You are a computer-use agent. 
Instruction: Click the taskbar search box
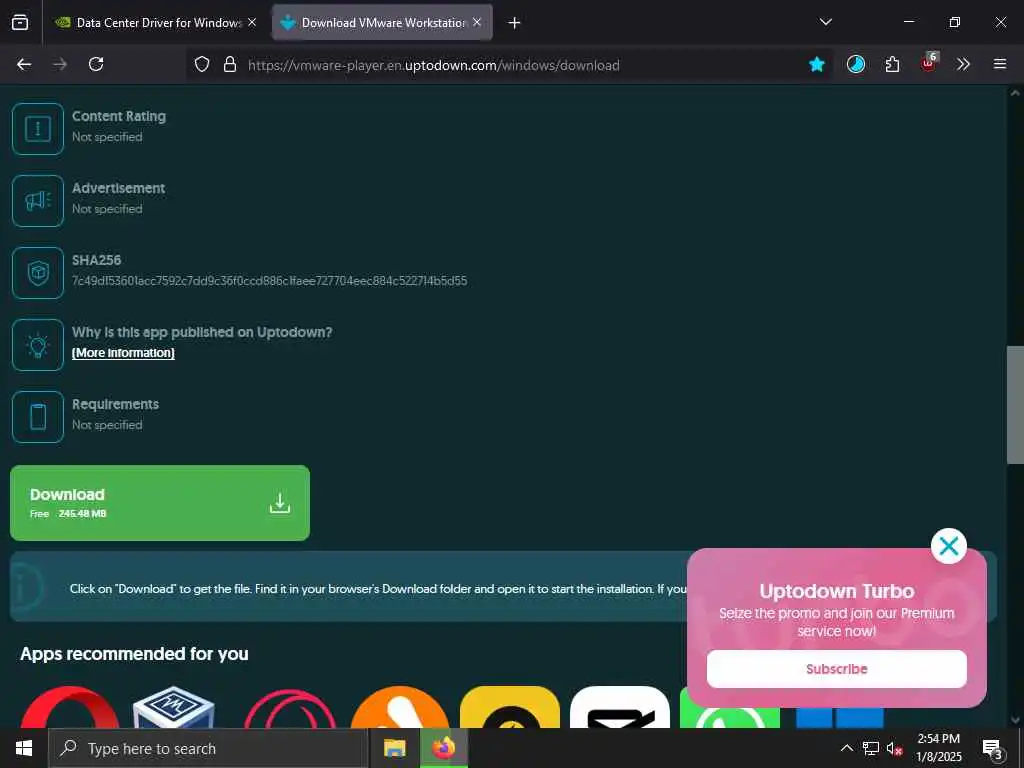(x=208, y=748)
